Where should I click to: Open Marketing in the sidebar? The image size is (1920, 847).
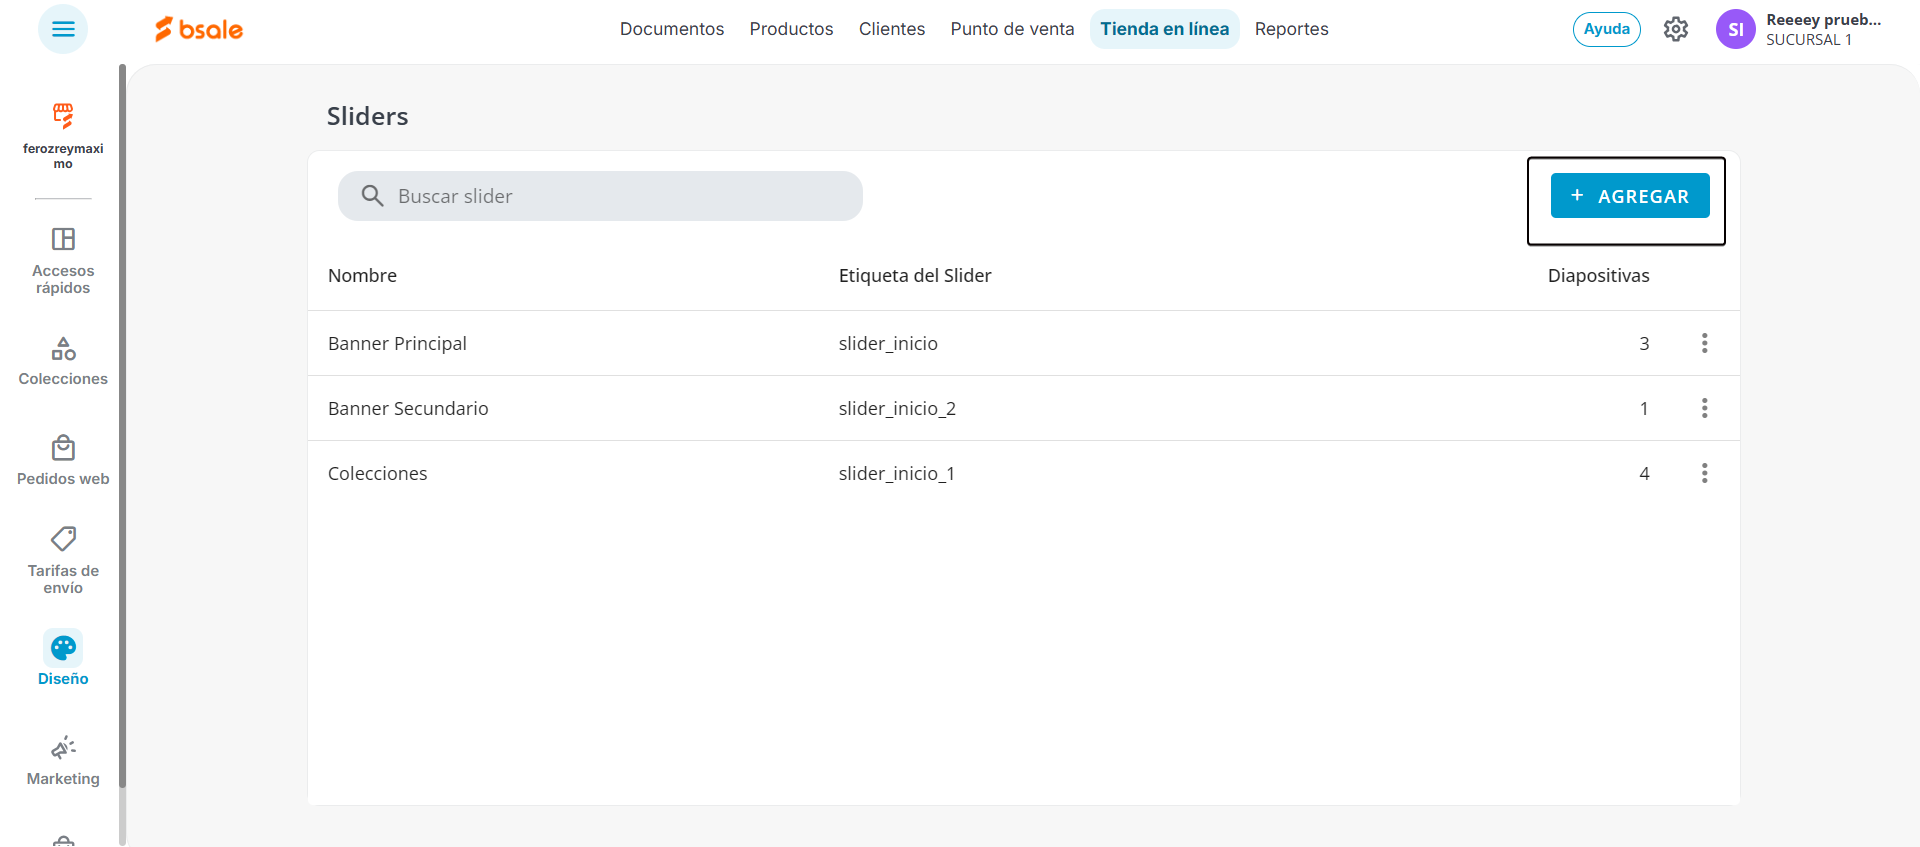coord(63,761)
